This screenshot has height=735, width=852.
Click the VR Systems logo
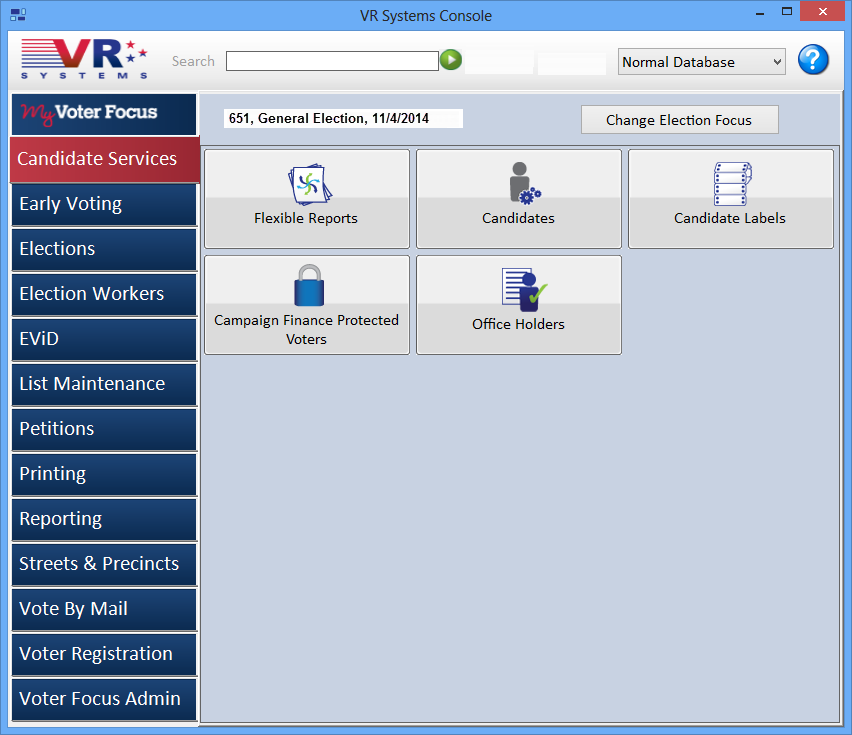(84, 59)
